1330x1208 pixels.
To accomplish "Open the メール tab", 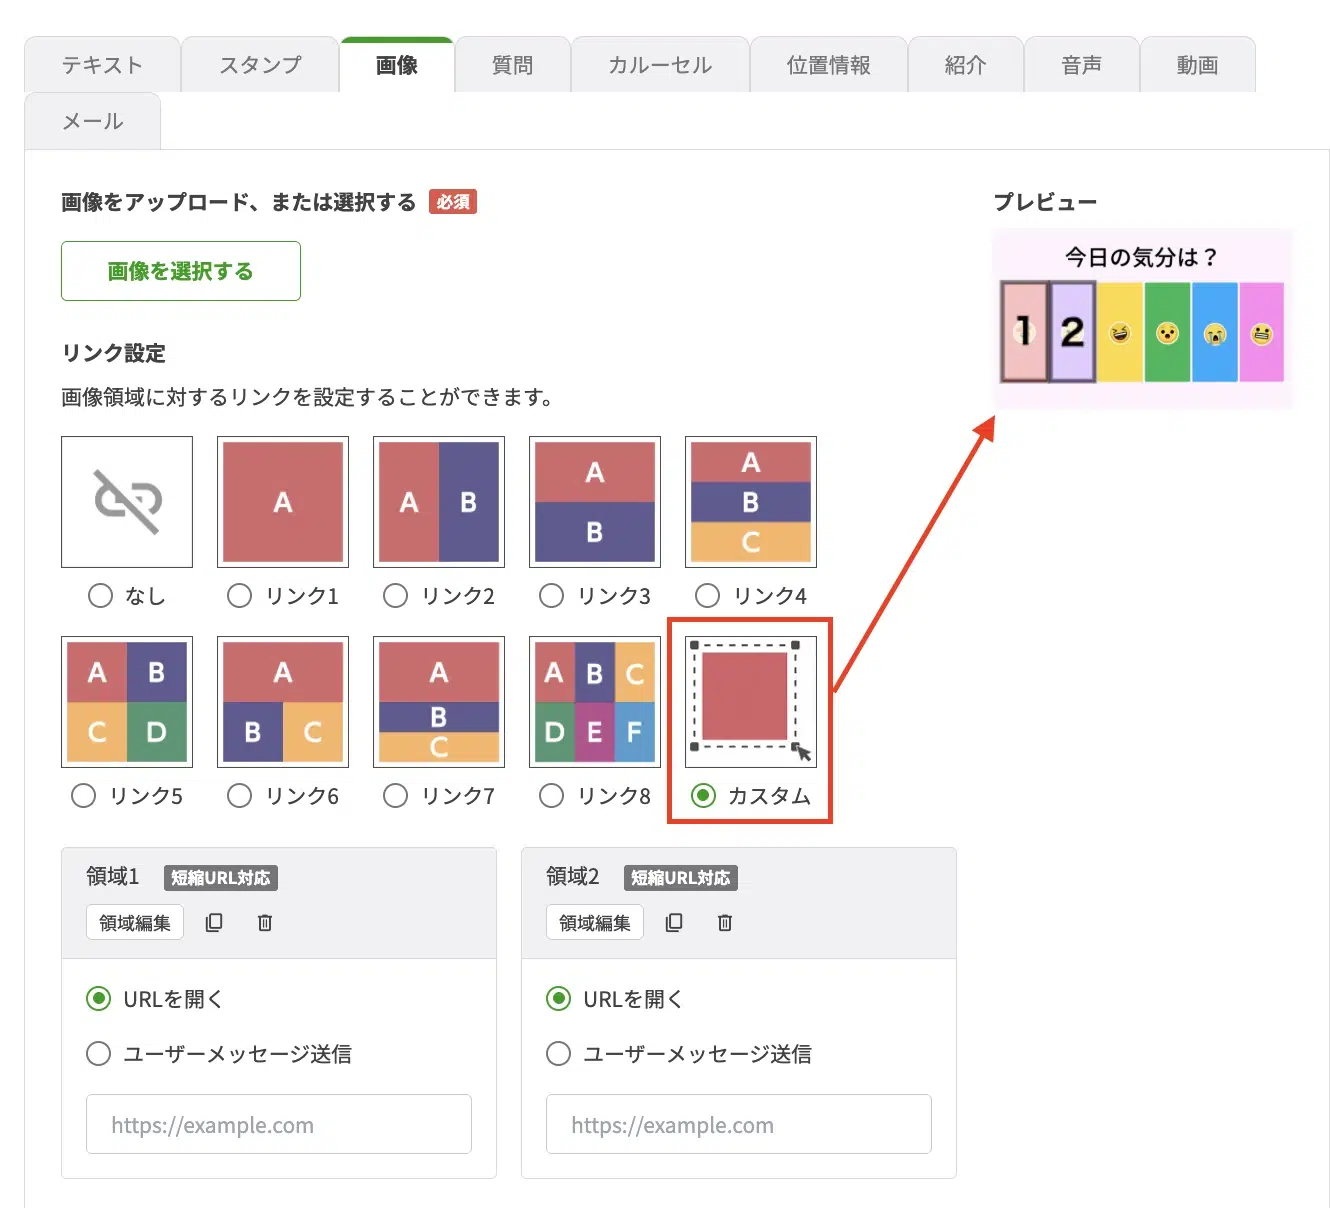I will pyautogui.click(x=92, y=121).
